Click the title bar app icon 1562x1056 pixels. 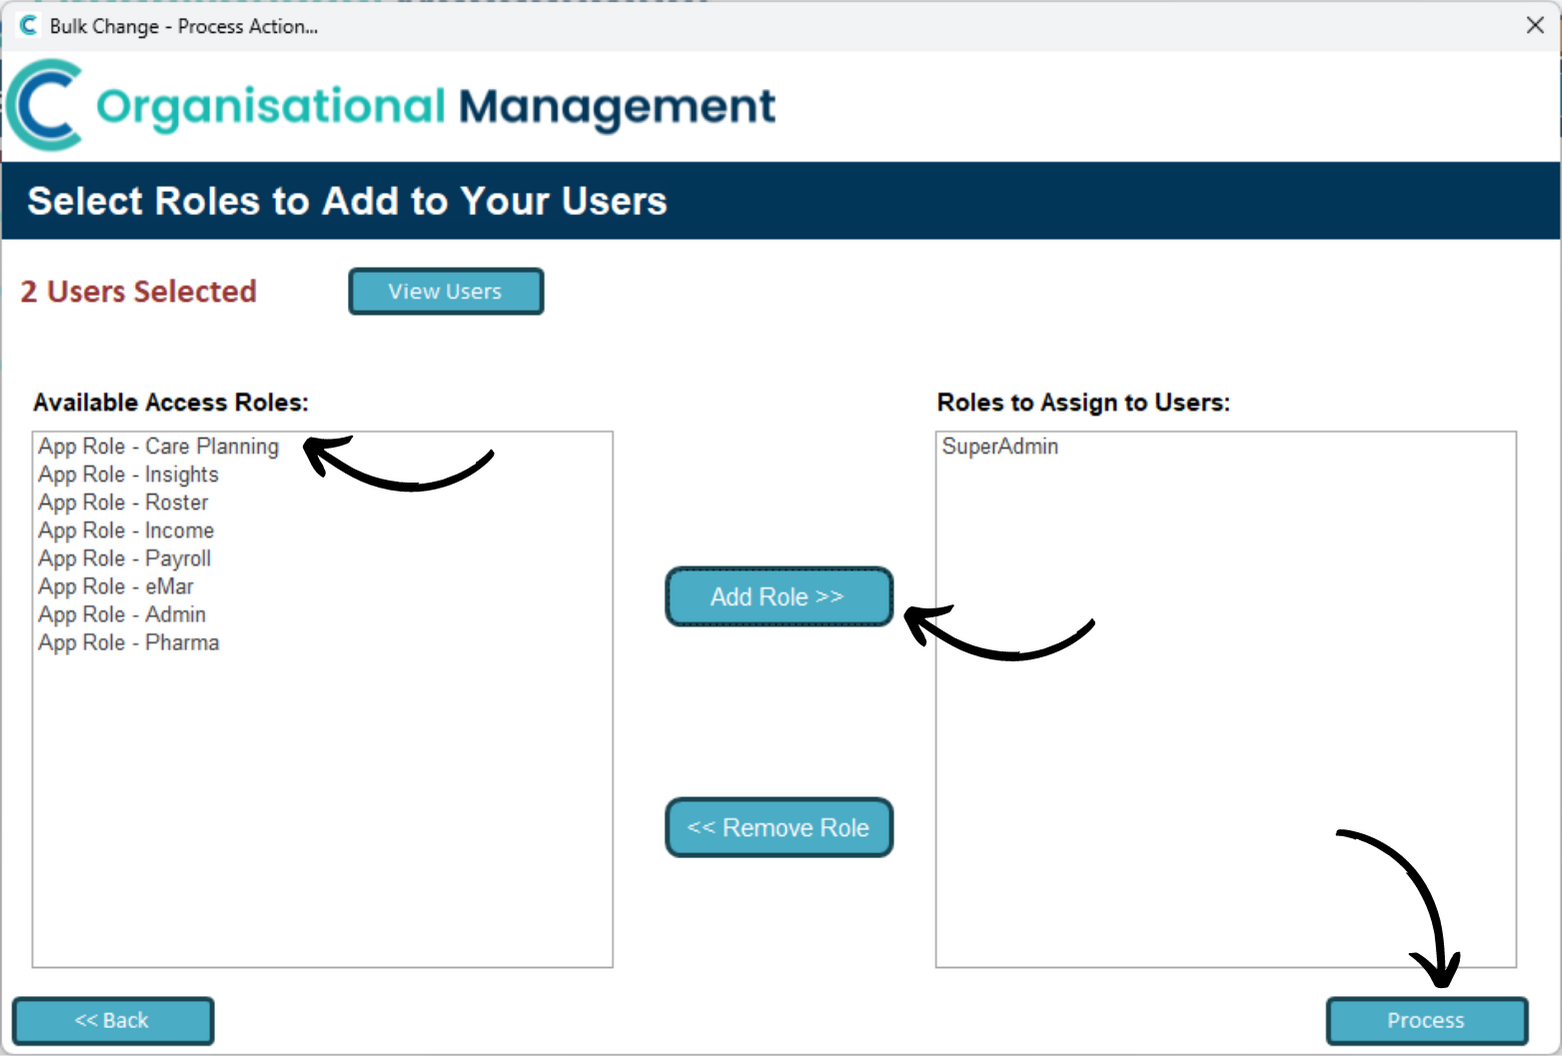pos(28,25)
